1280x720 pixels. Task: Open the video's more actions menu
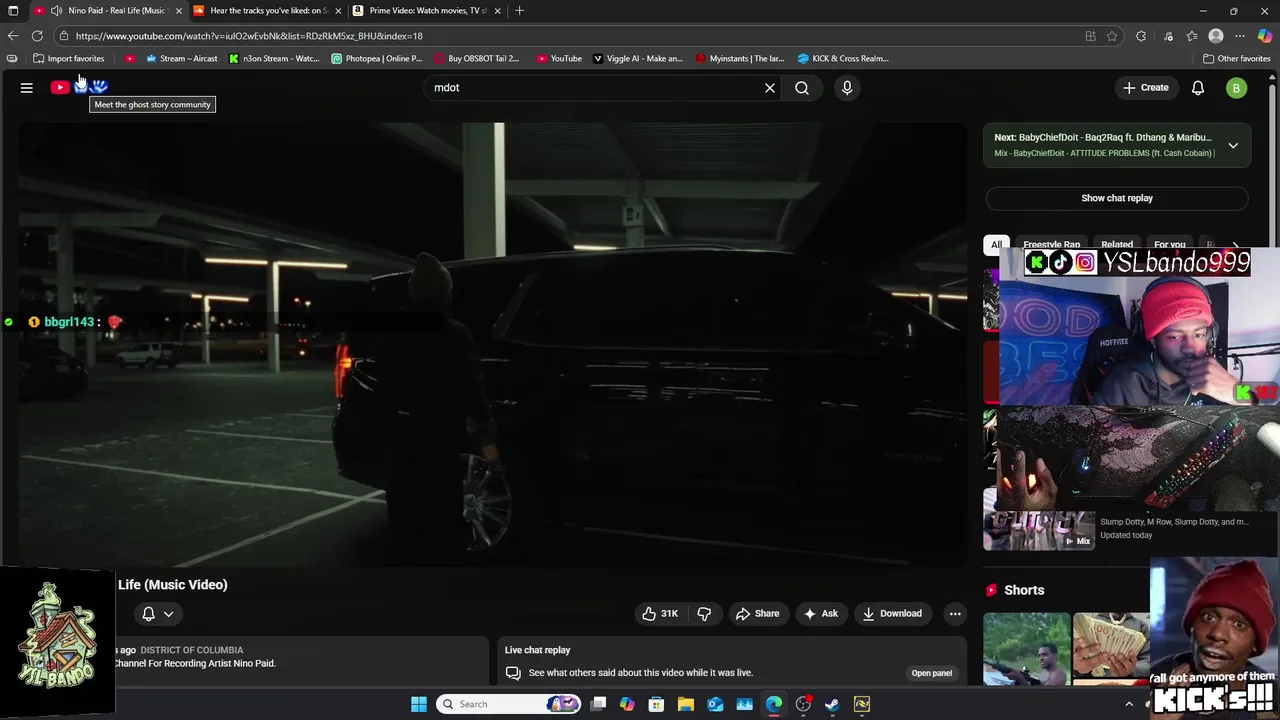point(955,614)
